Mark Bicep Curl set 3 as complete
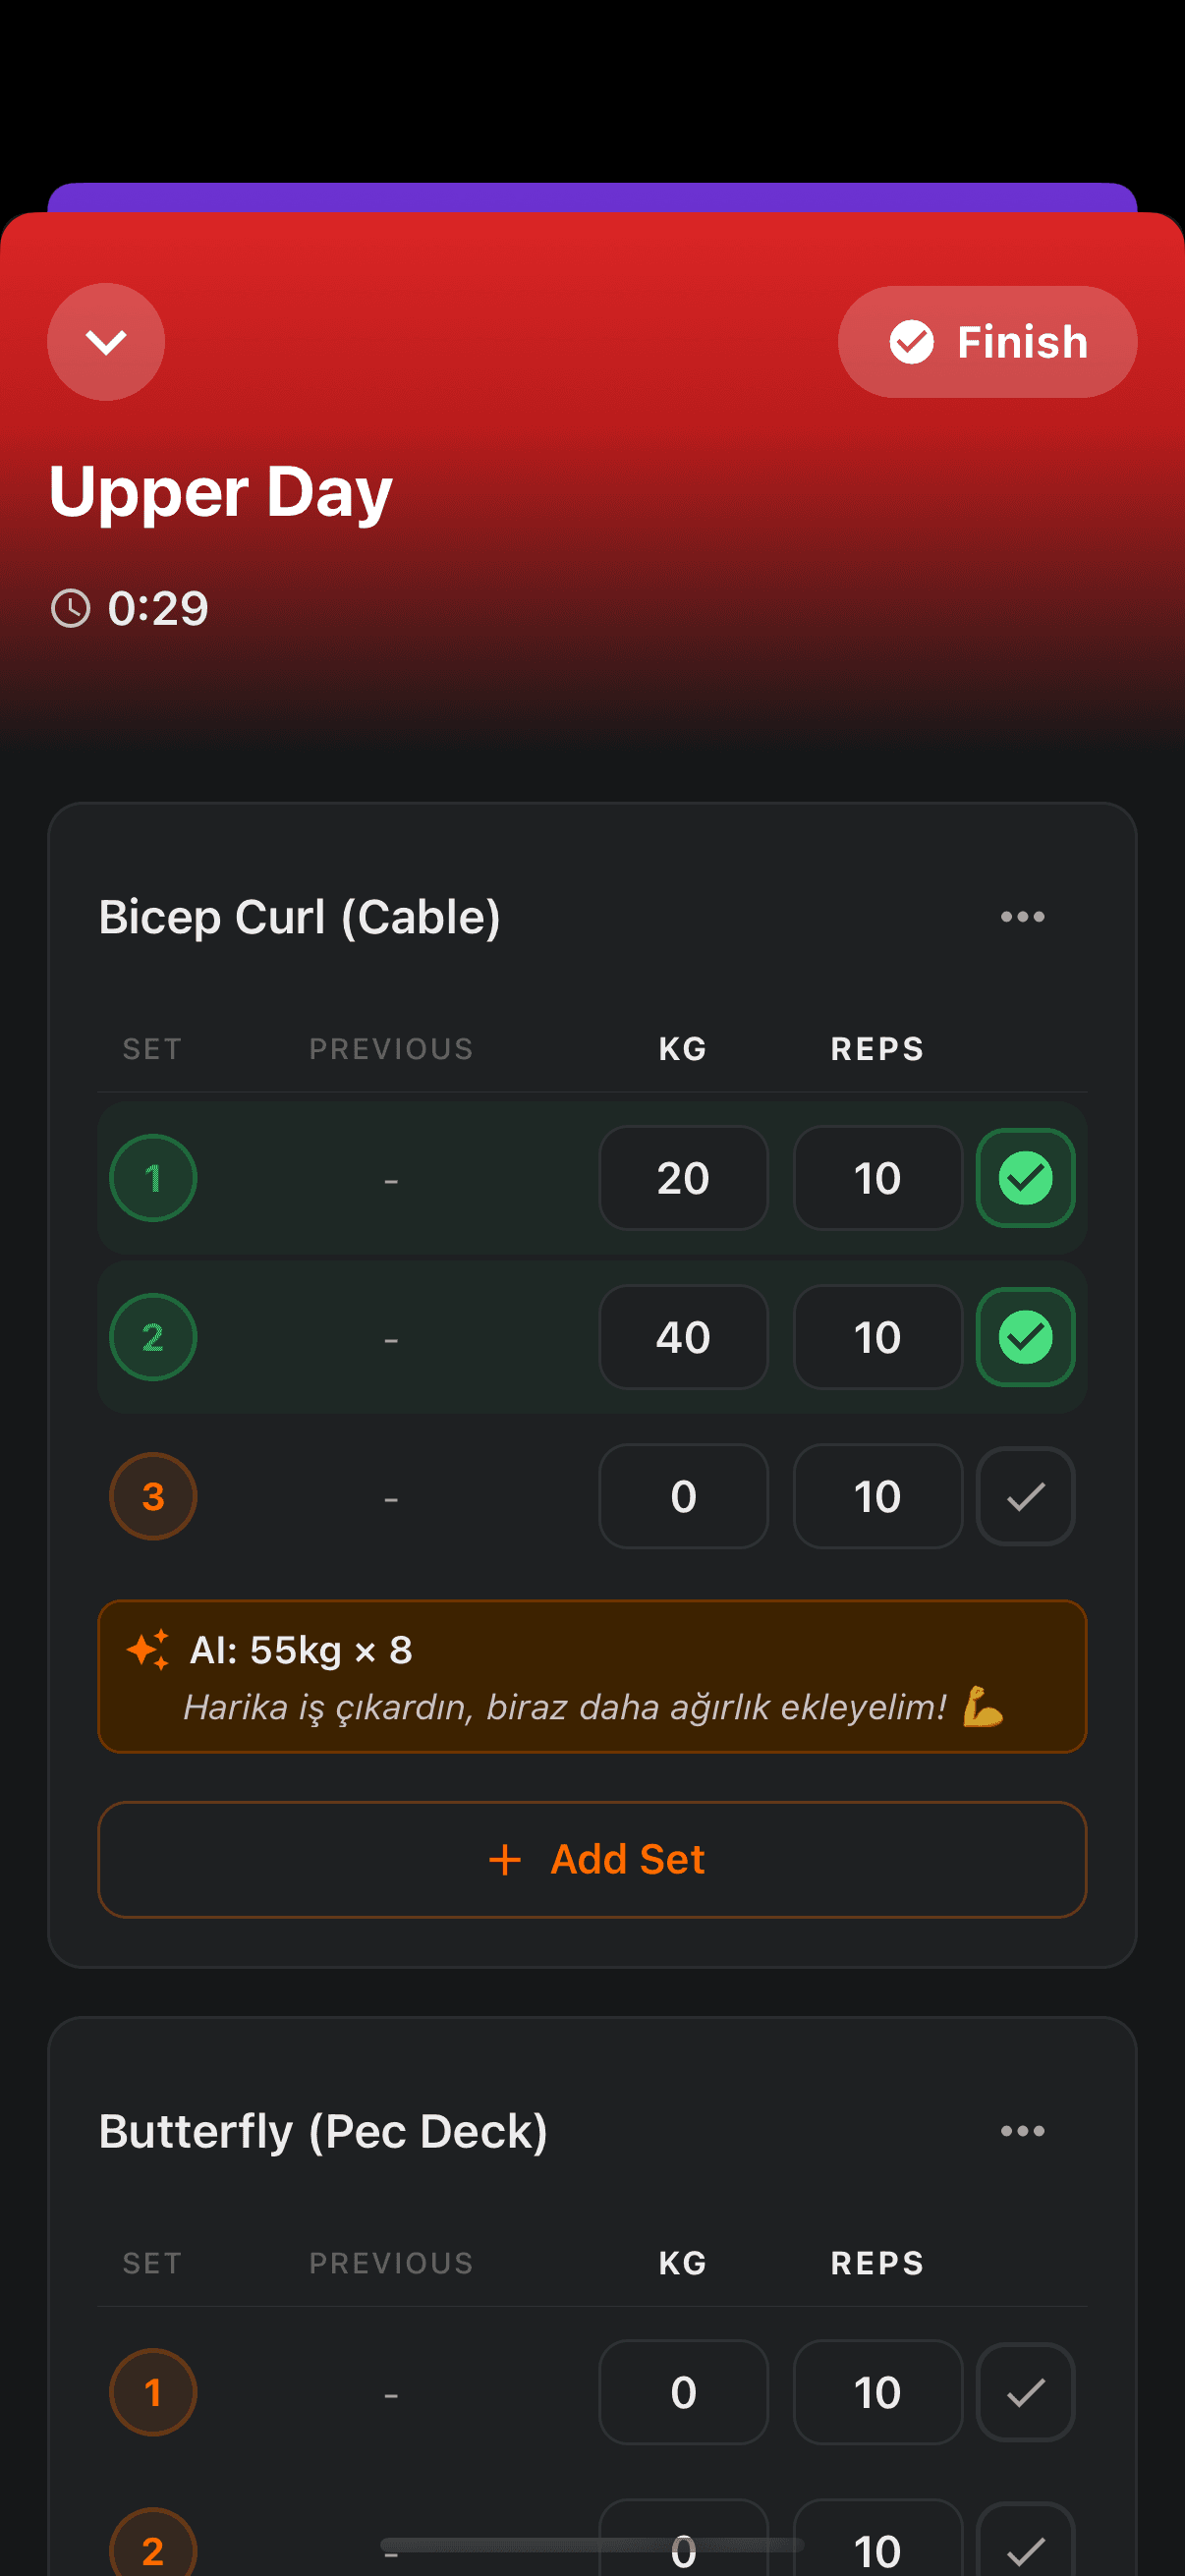1185x2576 pixels. tap(1025, 1496)
